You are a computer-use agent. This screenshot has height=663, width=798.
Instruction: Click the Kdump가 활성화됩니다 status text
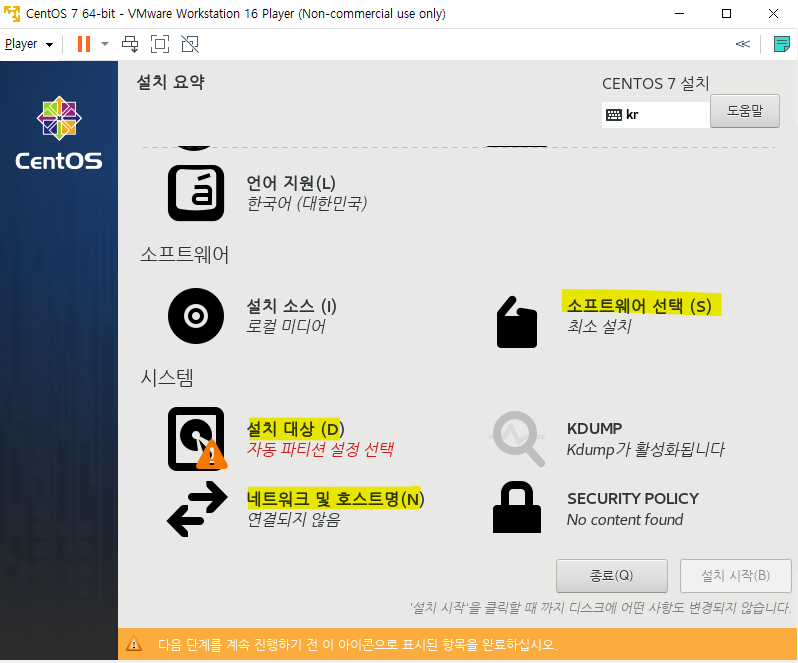click(x=645, y=449)
